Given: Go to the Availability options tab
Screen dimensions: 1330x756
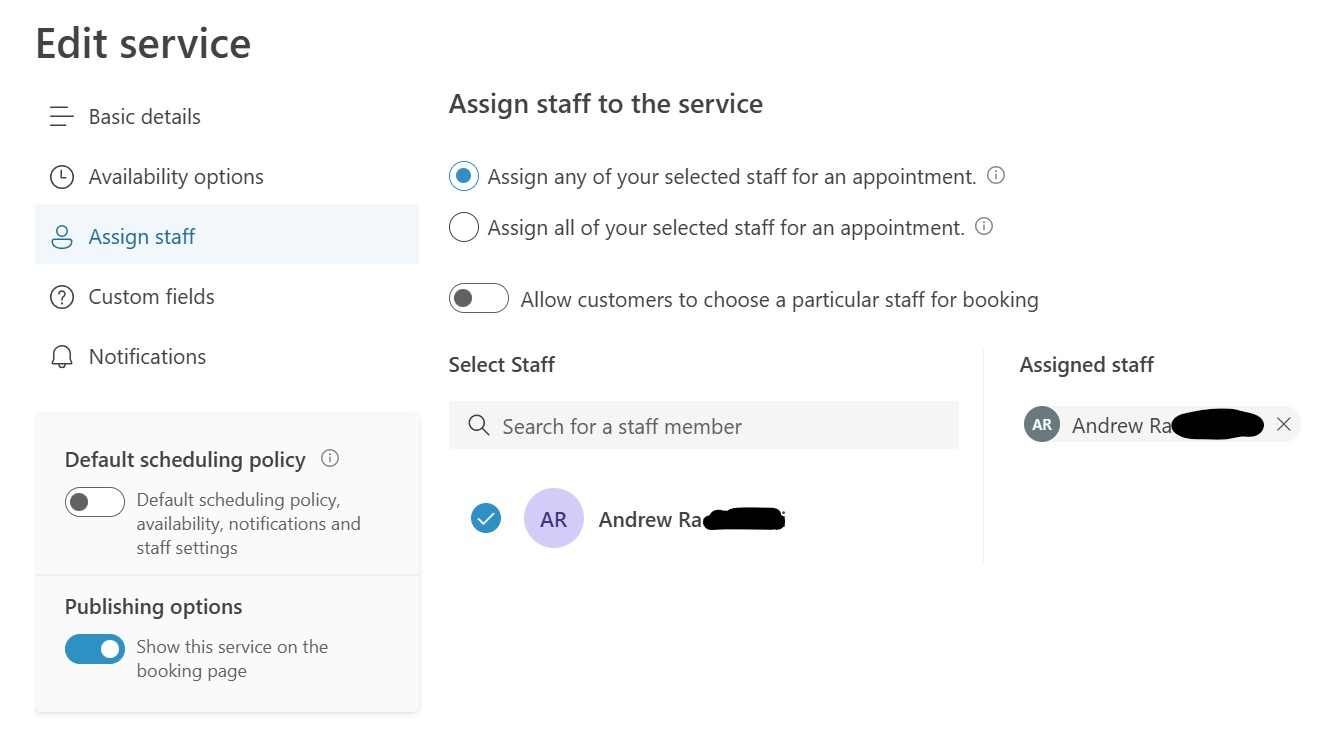Looking at the screenshot, I should pos(176,177).
